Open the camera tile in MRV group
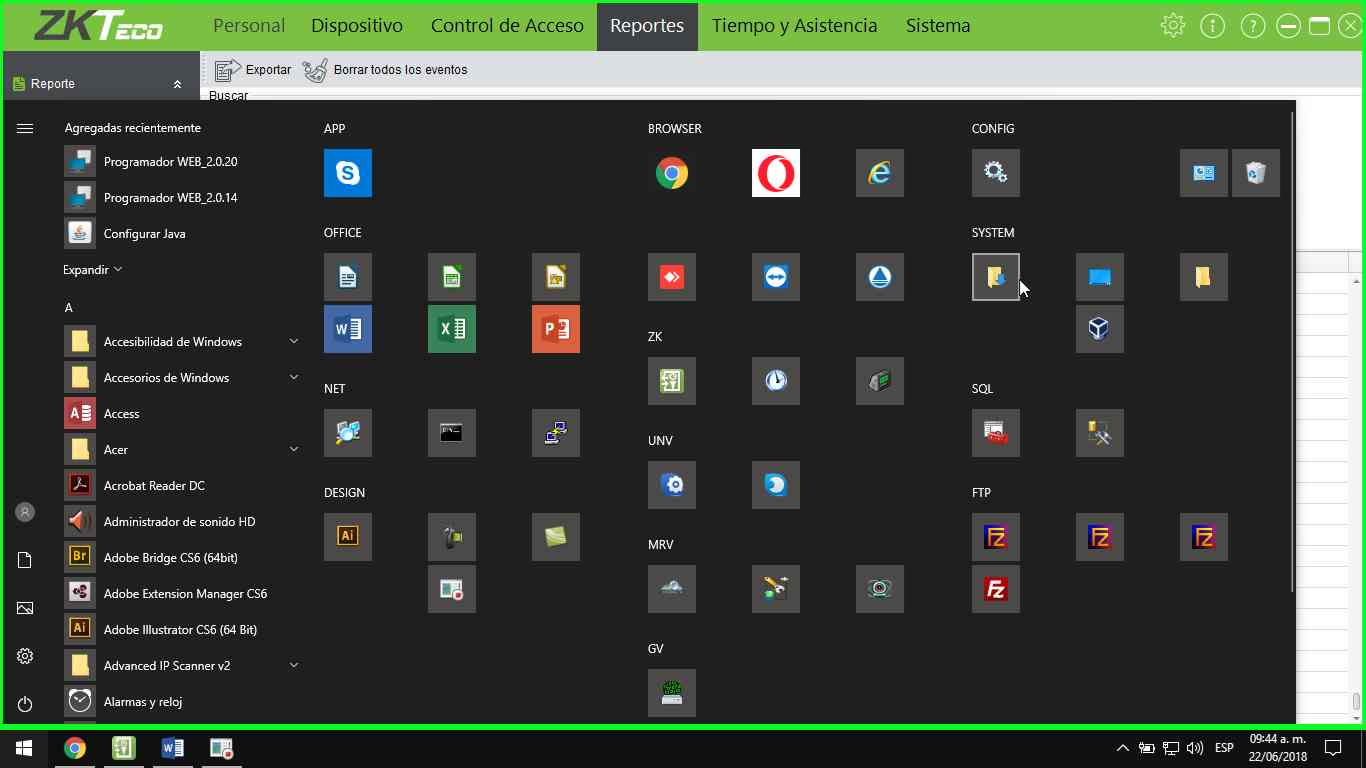 tap(880, 589)
